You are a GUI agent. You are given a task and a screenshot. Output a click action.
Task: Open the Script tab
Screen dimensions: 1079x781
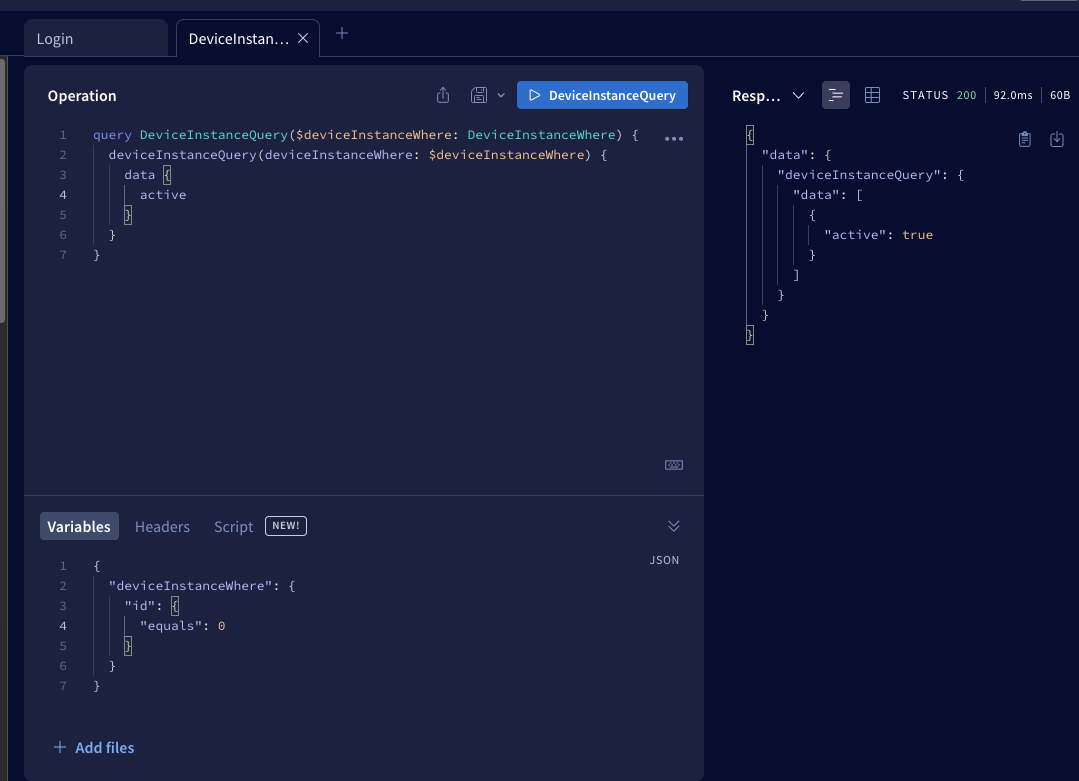[x=234, y=526]
